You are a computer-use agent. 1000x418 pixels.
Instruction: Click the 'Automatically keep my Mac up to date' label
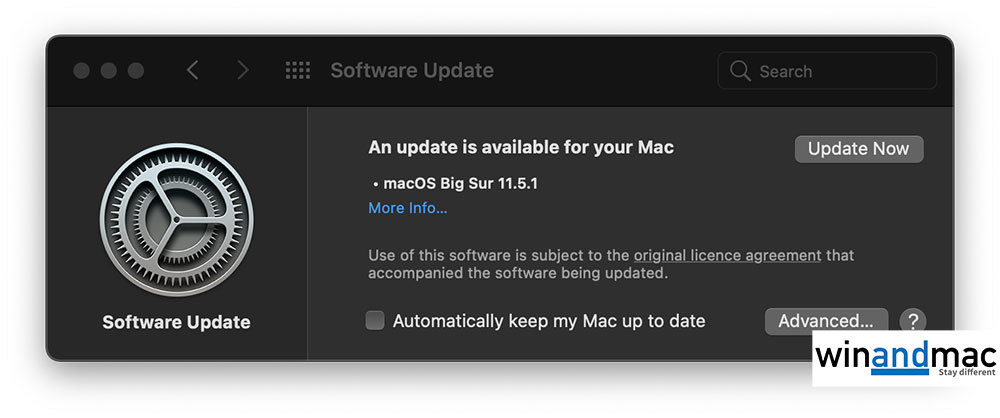pyautogui.click(x=549, y=321)
